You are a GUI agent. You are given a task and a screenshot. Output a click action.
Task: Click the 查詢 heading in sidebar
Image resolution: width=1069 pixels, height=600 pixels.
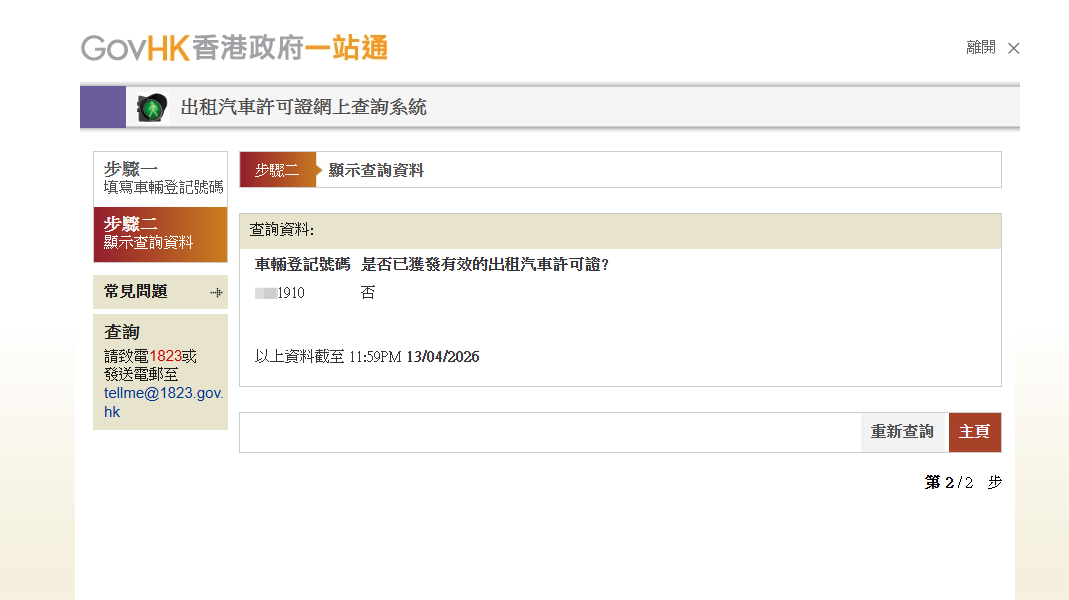122,332
